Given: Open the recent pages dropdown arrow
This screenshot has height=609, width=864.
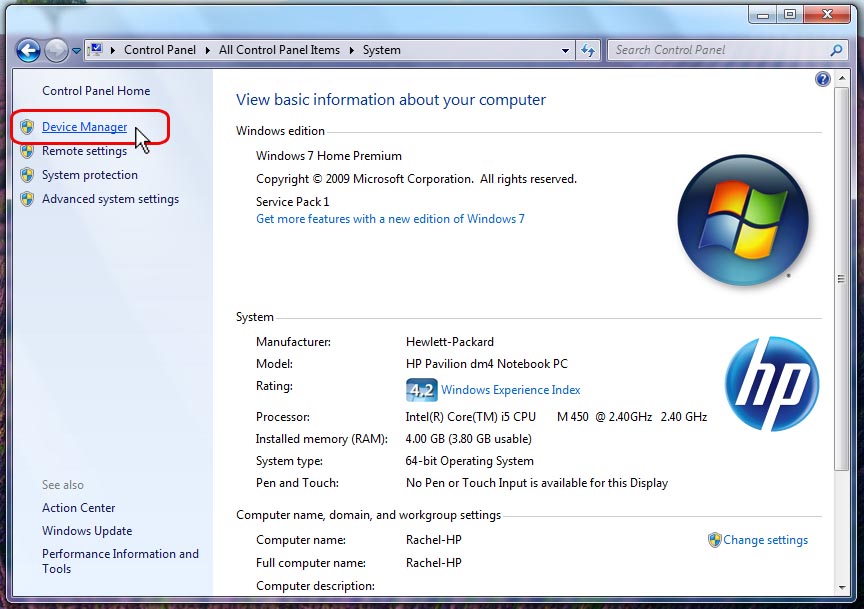Looking at the screenshot, I should 76,51.
